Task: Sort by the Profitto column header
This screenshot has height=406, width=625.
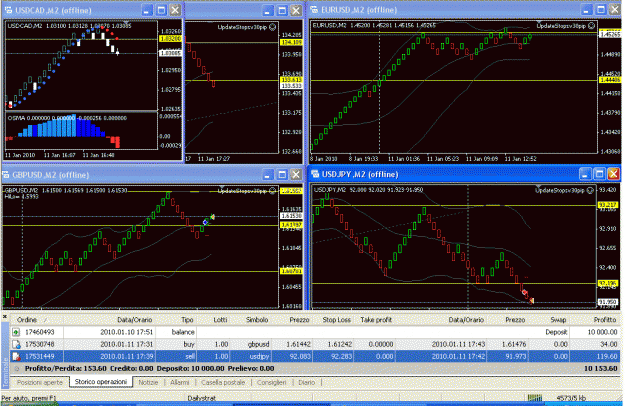Action: tap(595, 320)
